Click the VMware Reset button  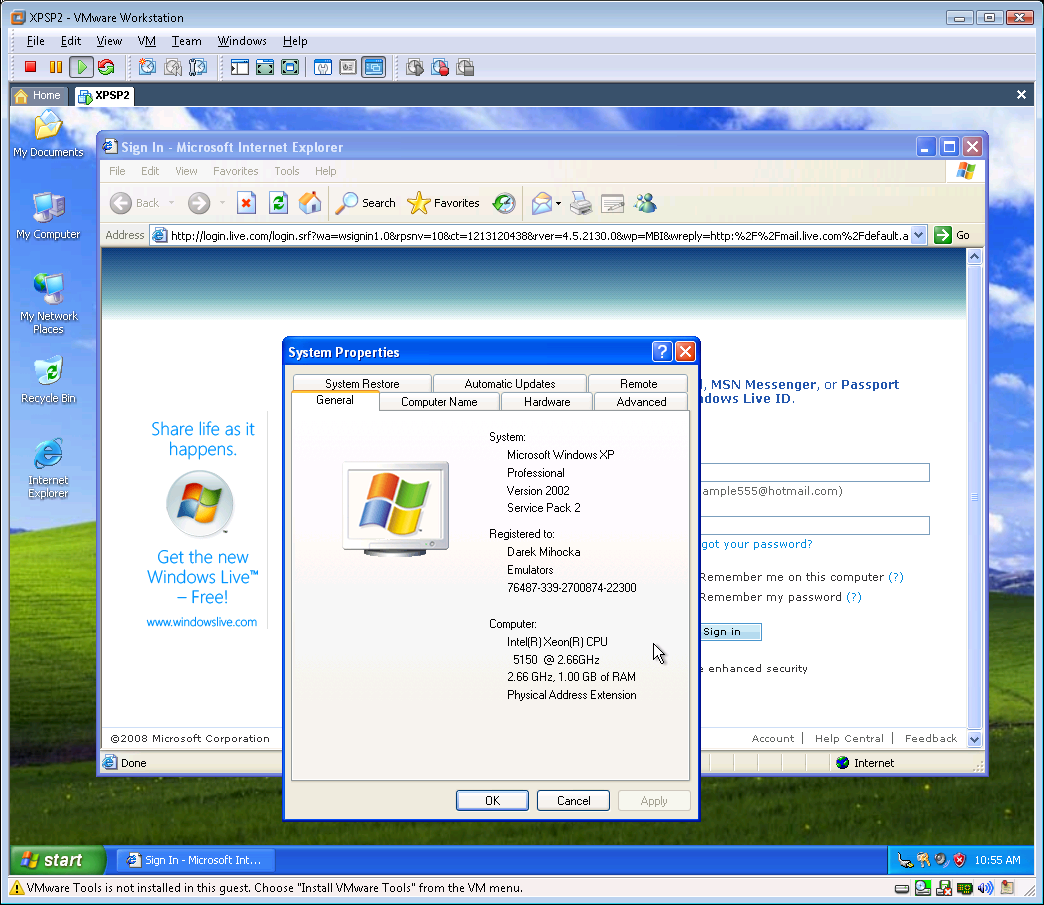click(106, 67)
